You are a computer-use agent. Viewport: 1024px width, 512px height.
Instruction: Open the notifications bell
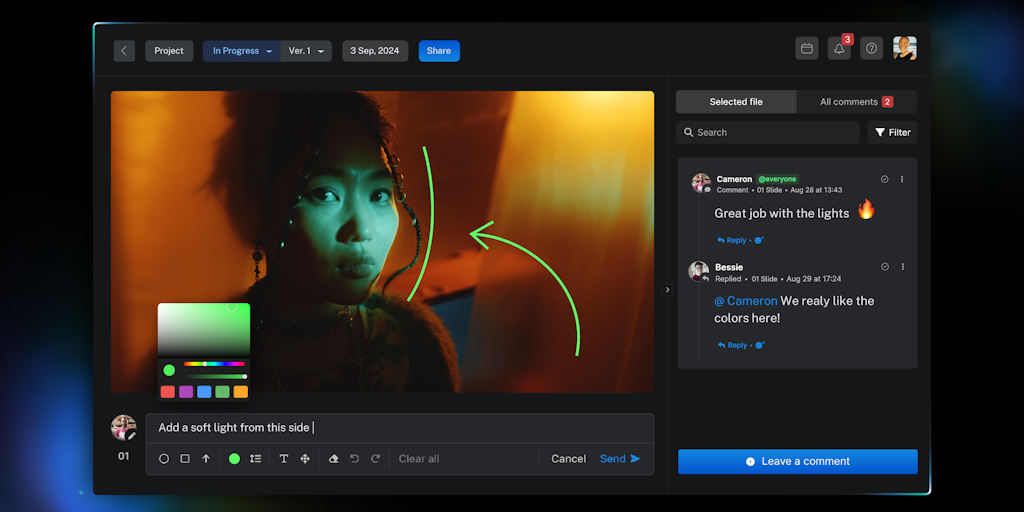tap(839, 49)
